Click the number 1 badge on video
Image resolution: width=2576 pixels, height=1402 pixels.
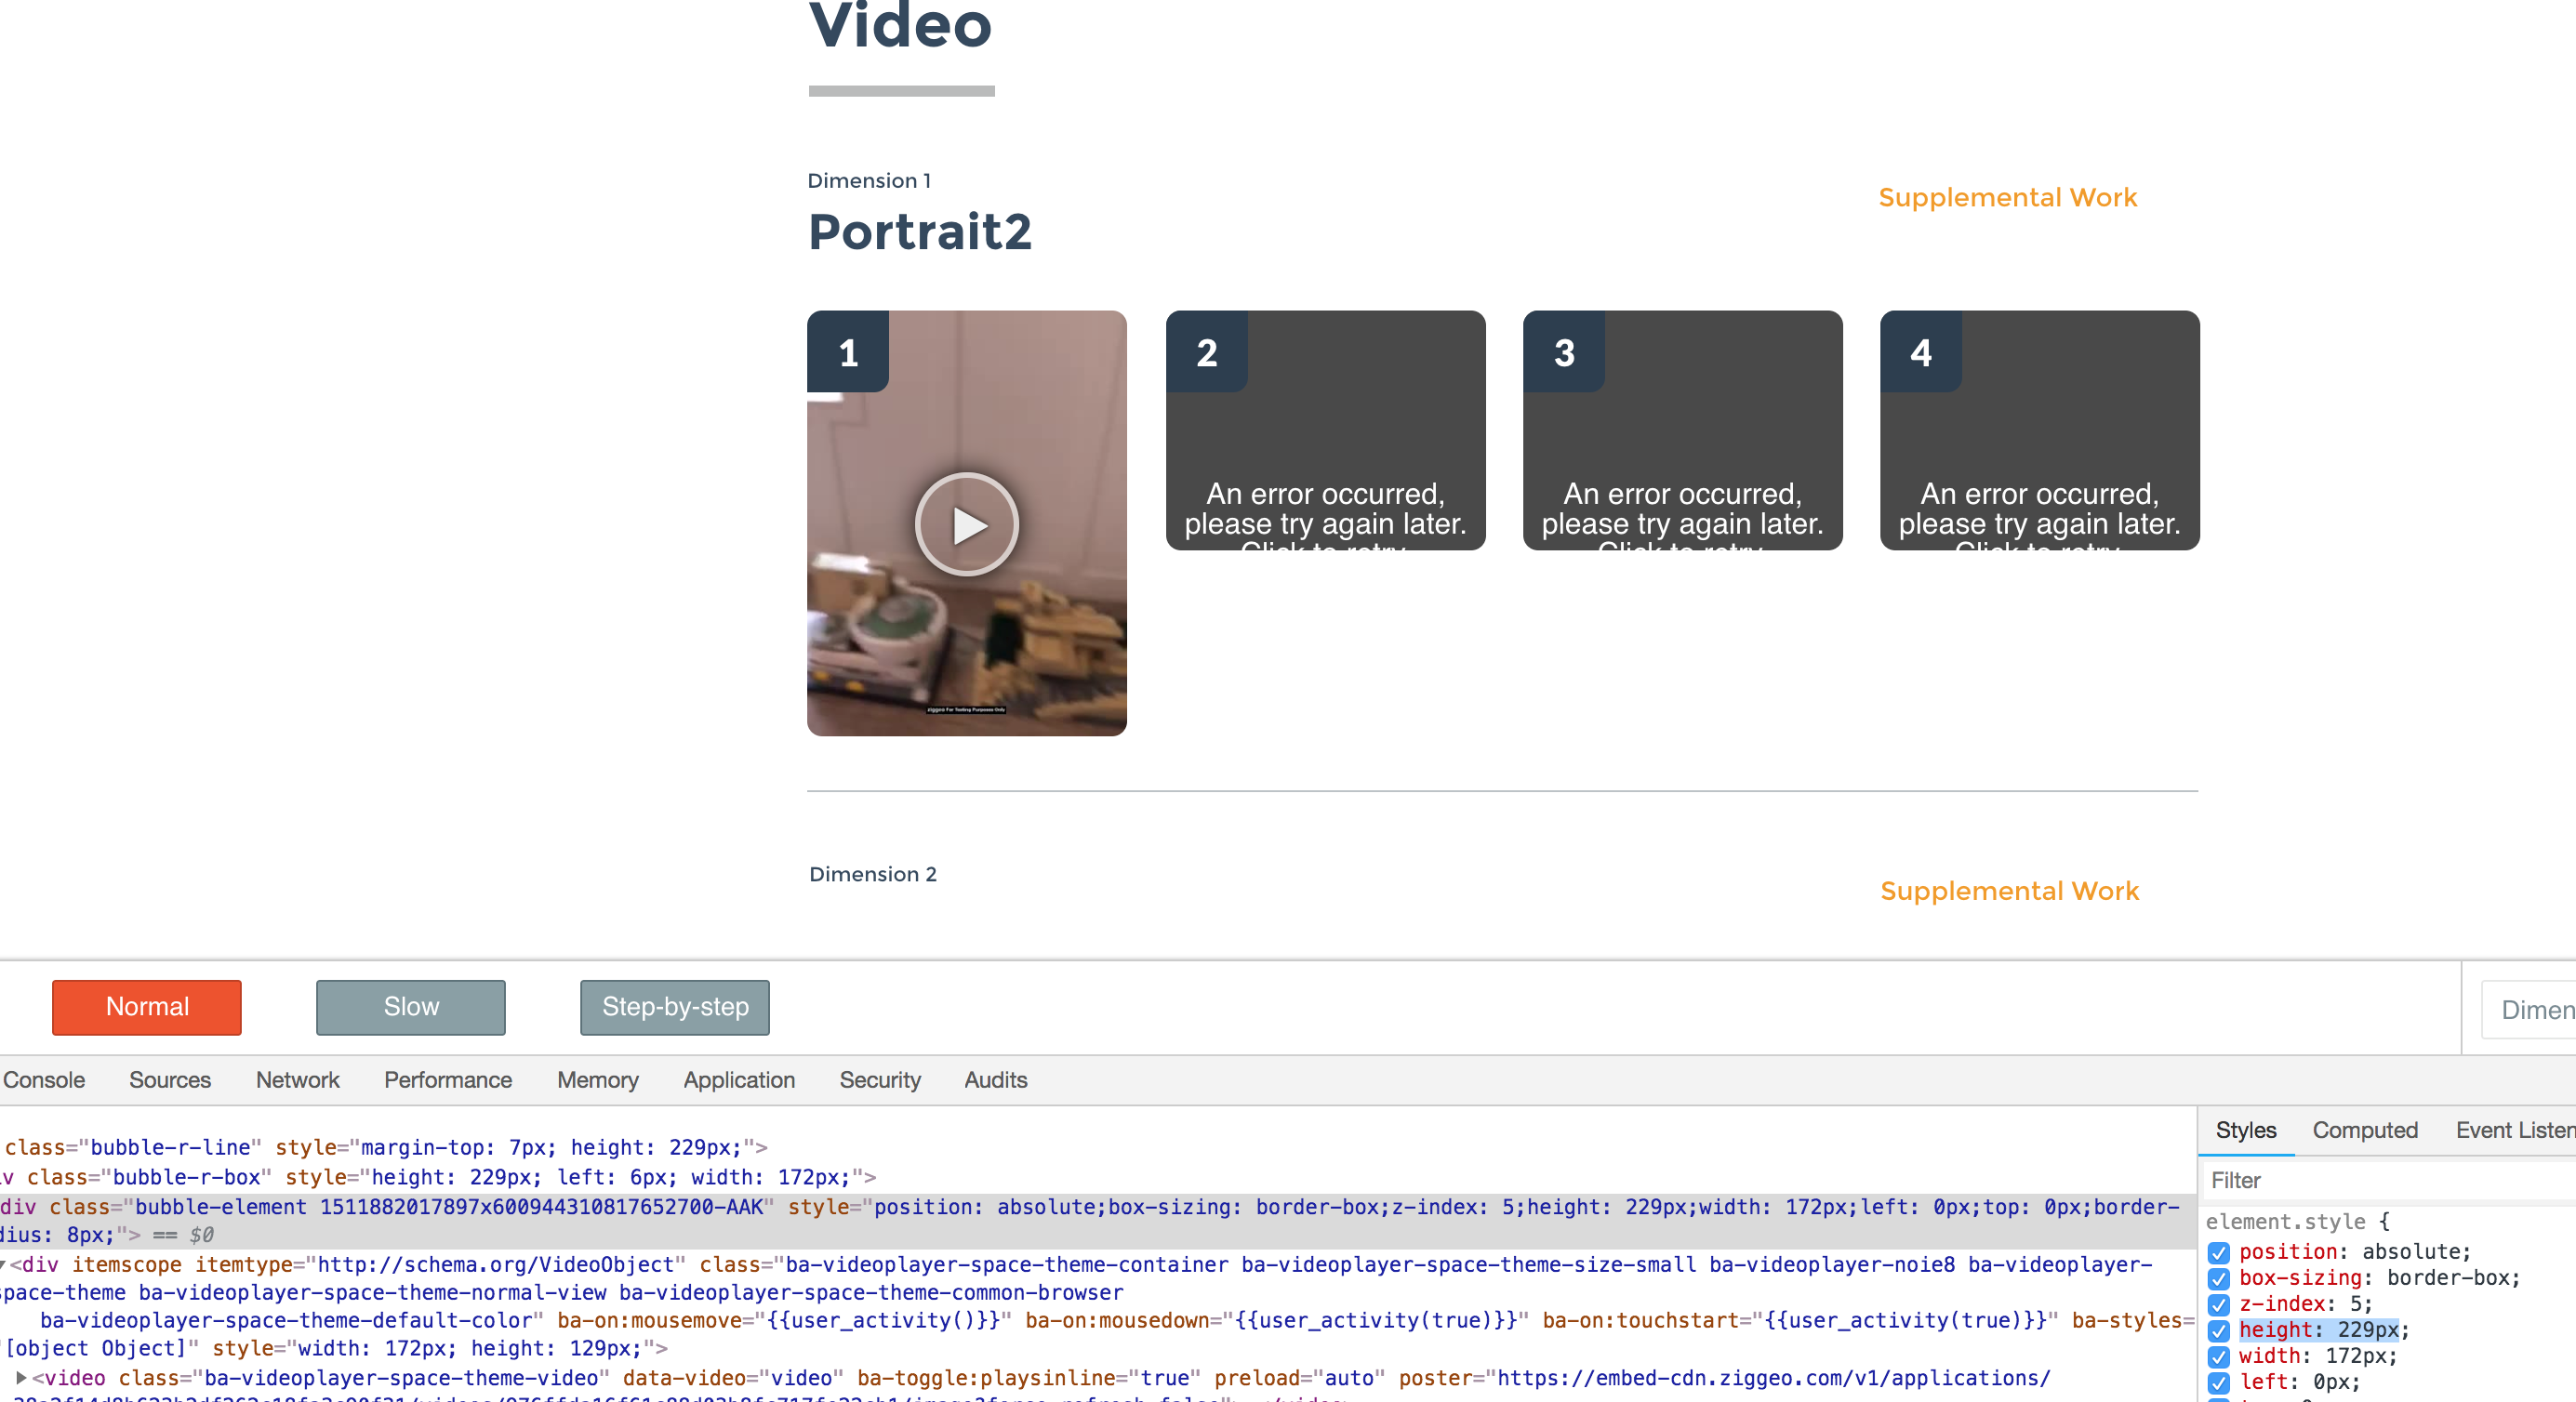pos(848,352)
